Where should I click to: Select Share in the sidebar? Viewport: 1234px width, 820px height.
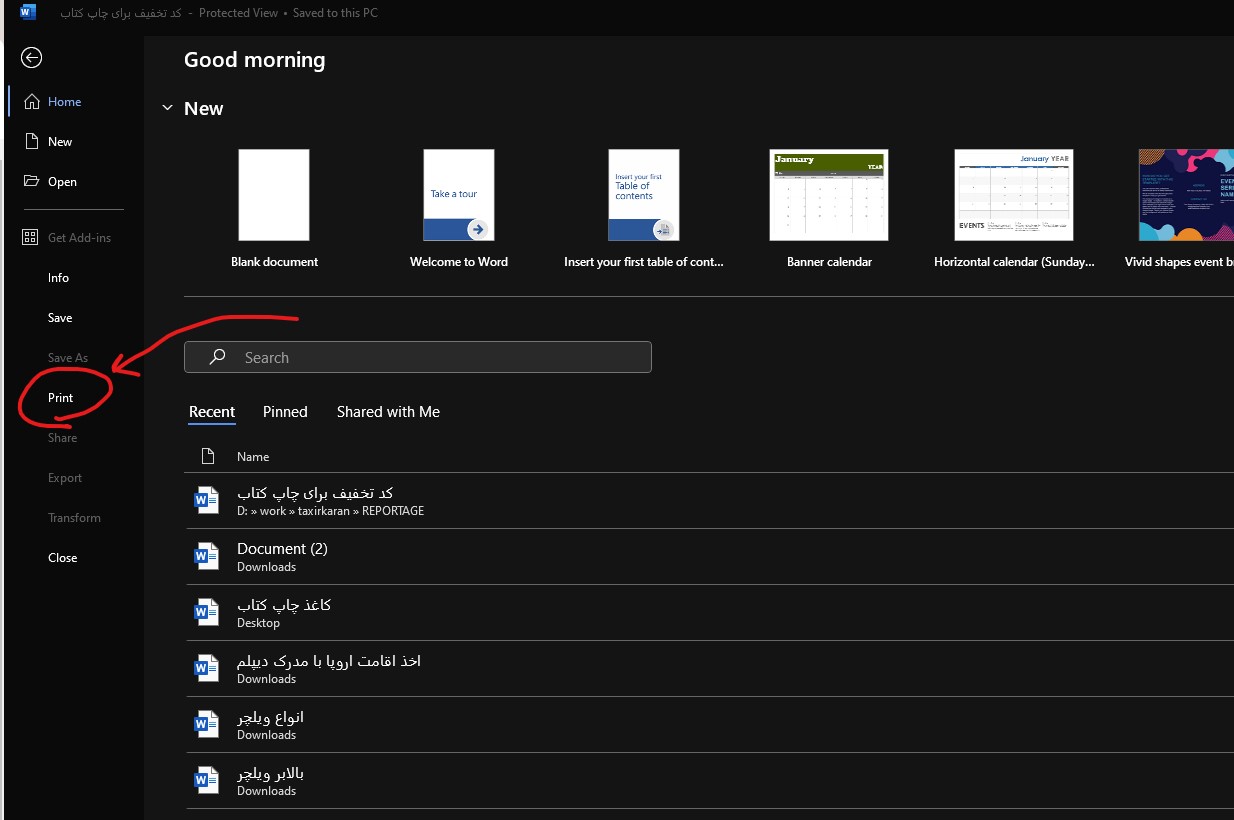click(x=62, y=438)
